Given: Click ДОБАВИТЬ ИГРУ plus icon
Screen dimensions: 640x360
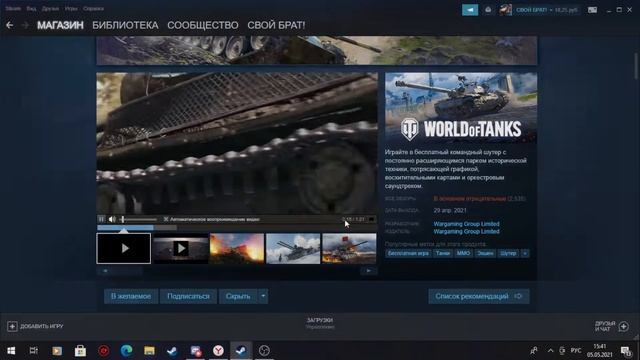Looking at the screenshot, I should click(x=12, y=326).
